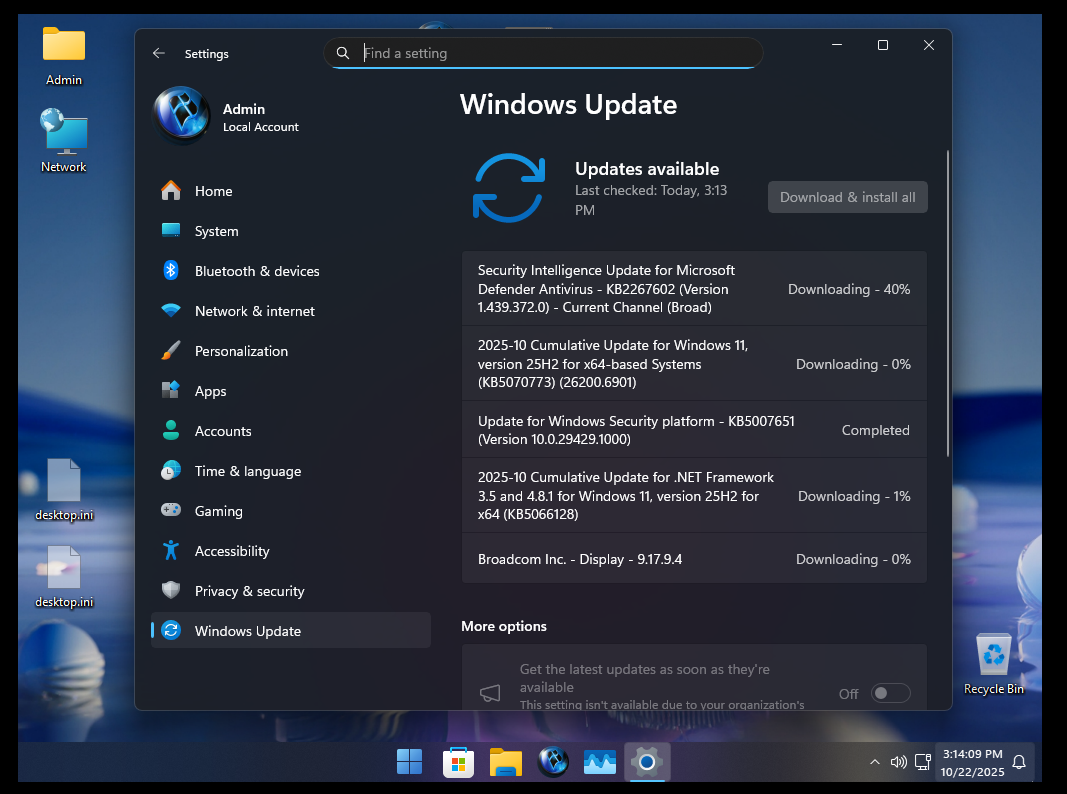
Task: Open the Start menu button
Action: (x=410, y=761)
